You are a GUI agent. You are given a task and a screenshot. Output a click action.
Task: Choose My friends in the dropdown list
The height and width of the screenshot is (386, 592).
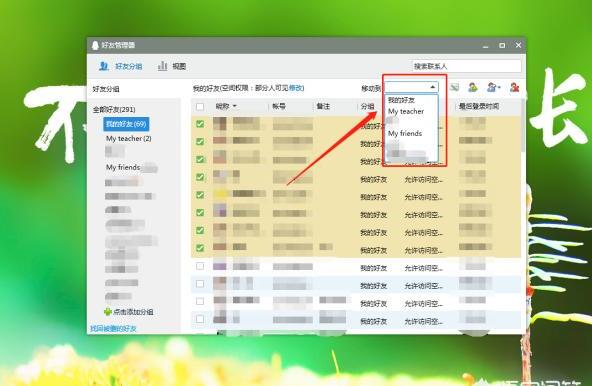[x=405, y=133]
